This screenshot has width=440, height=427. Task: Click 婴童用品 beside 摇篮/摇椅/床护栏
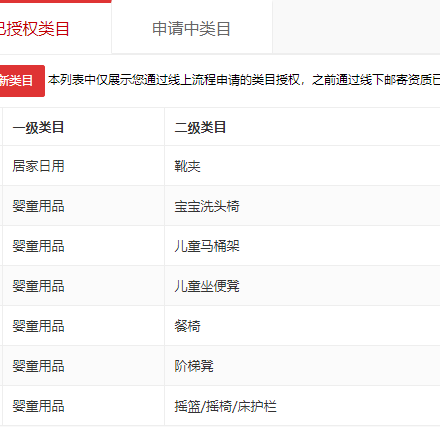(x=38, y=406)
